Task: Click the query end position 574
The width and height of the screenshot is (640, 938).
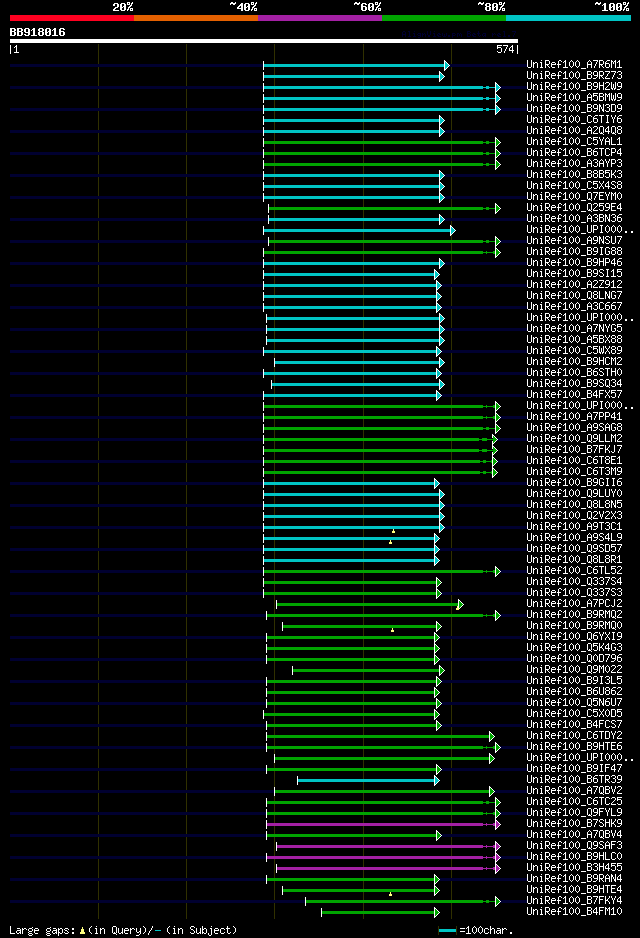Action: [x=505, y=50]
